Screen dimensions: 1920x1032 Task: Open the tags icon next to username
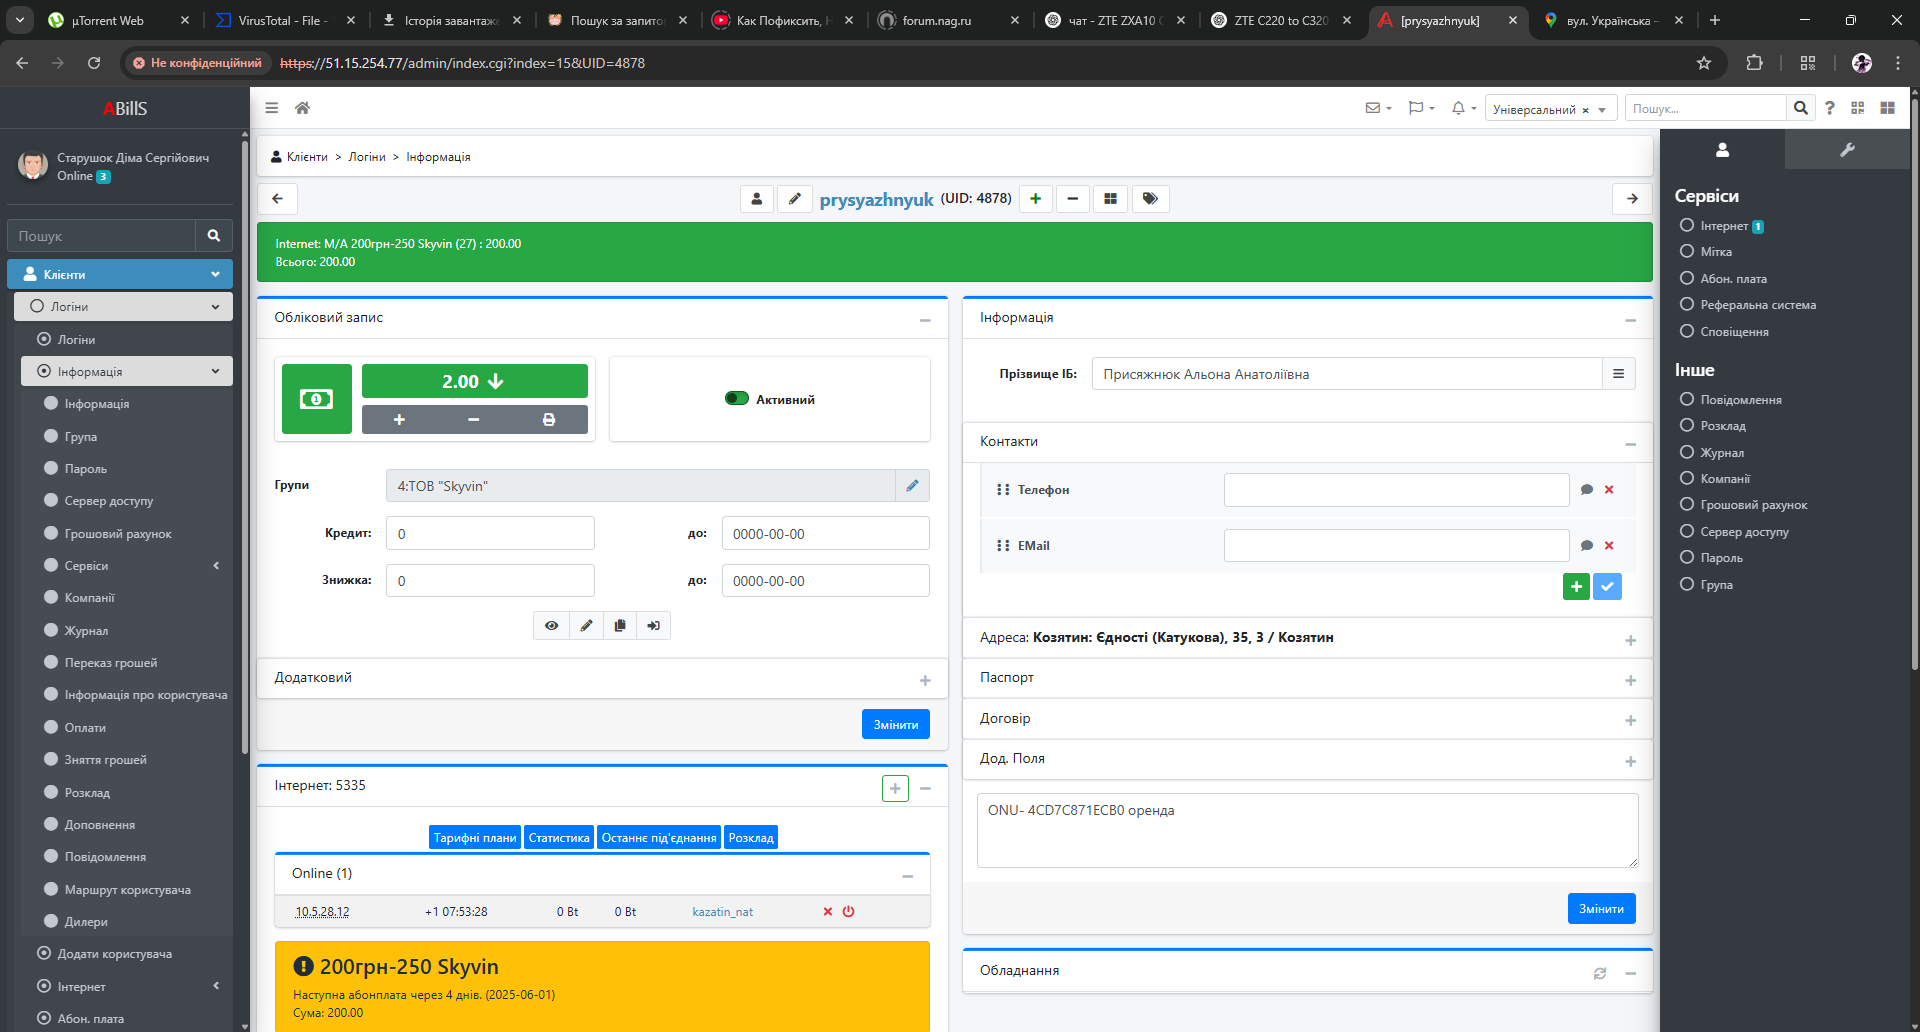[1150, 199]
